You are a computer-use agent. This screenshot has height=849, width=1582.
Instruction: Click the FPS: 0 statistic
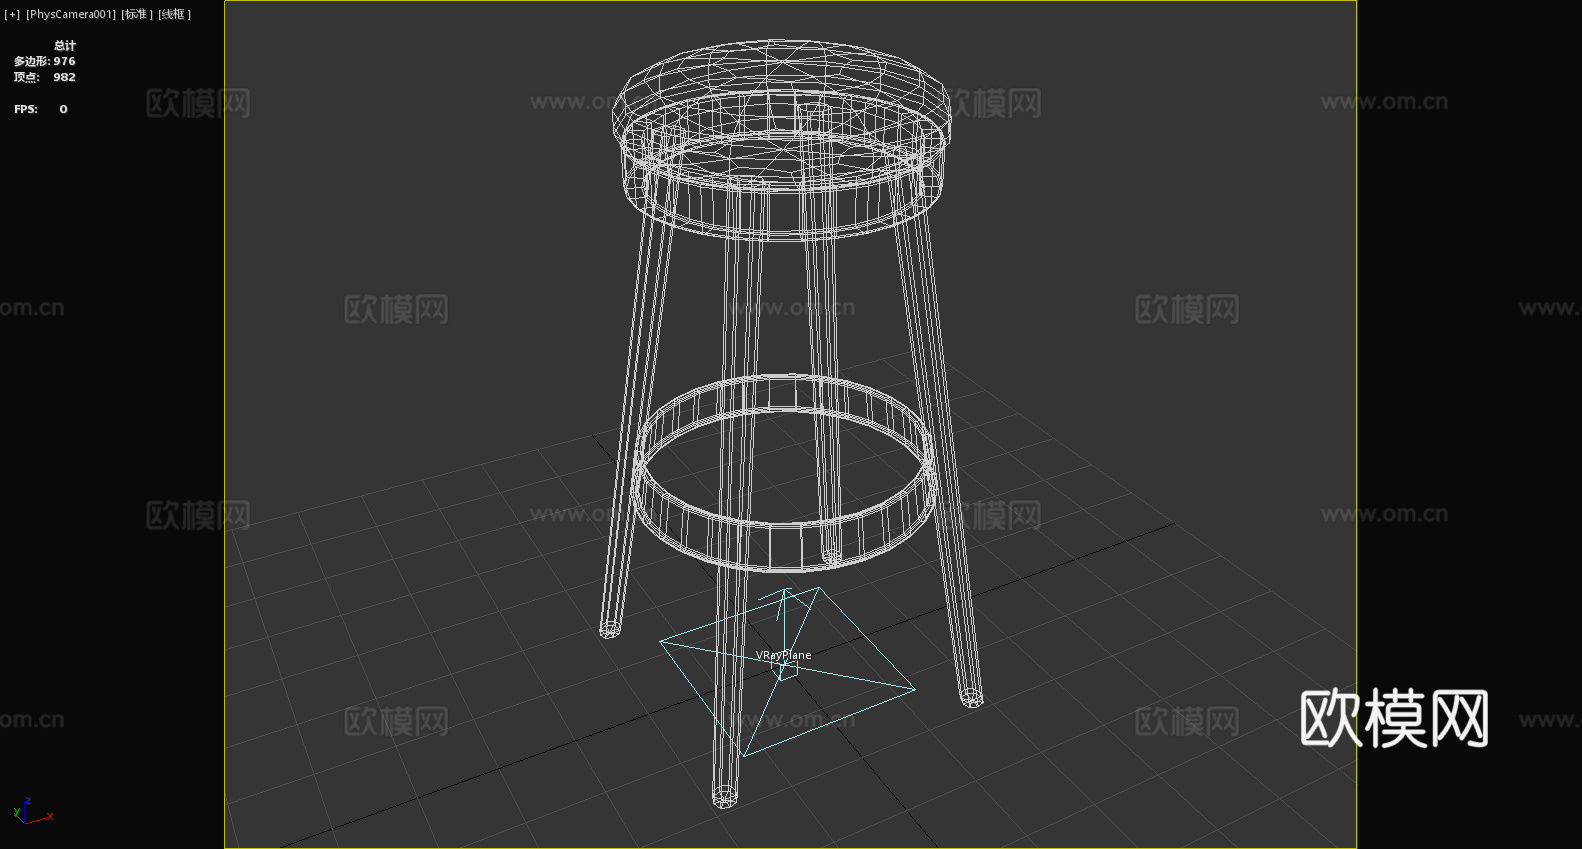(x=41, y=109)
